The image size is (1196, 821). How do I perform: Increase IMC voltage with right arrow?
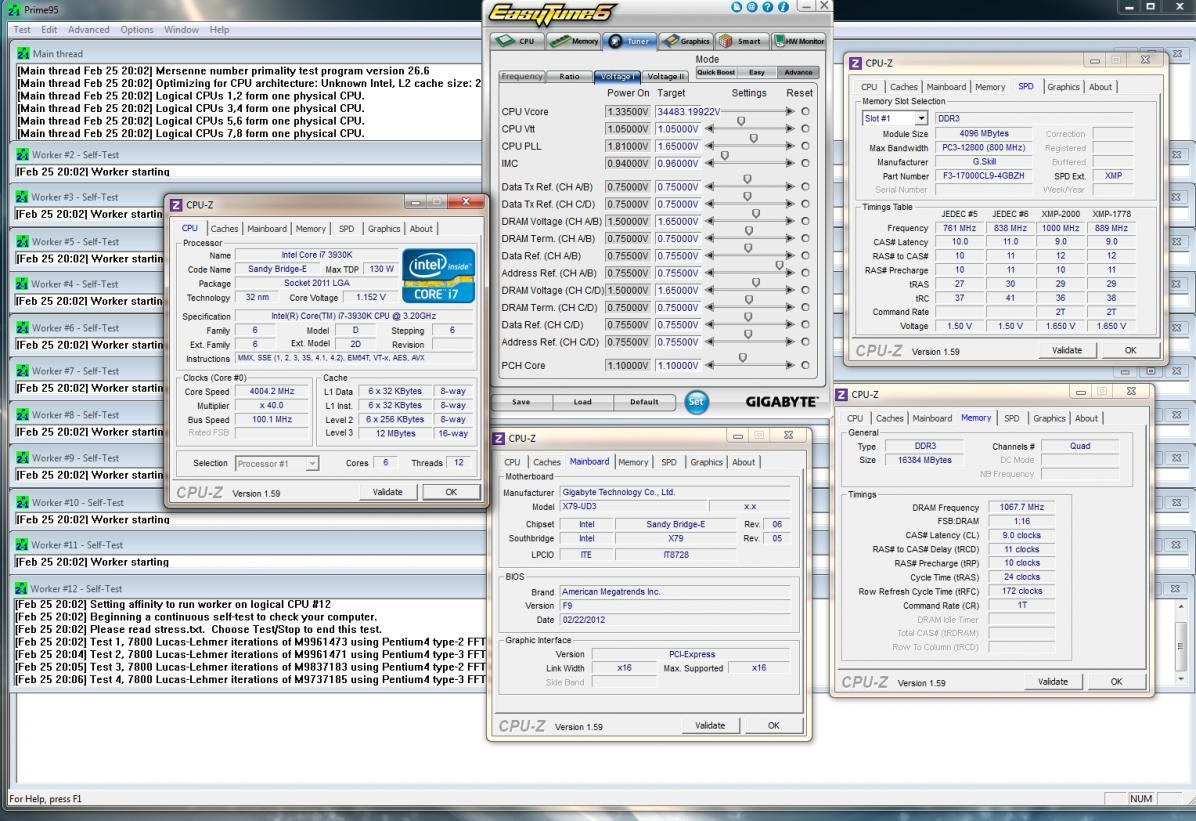pos(790,163)
